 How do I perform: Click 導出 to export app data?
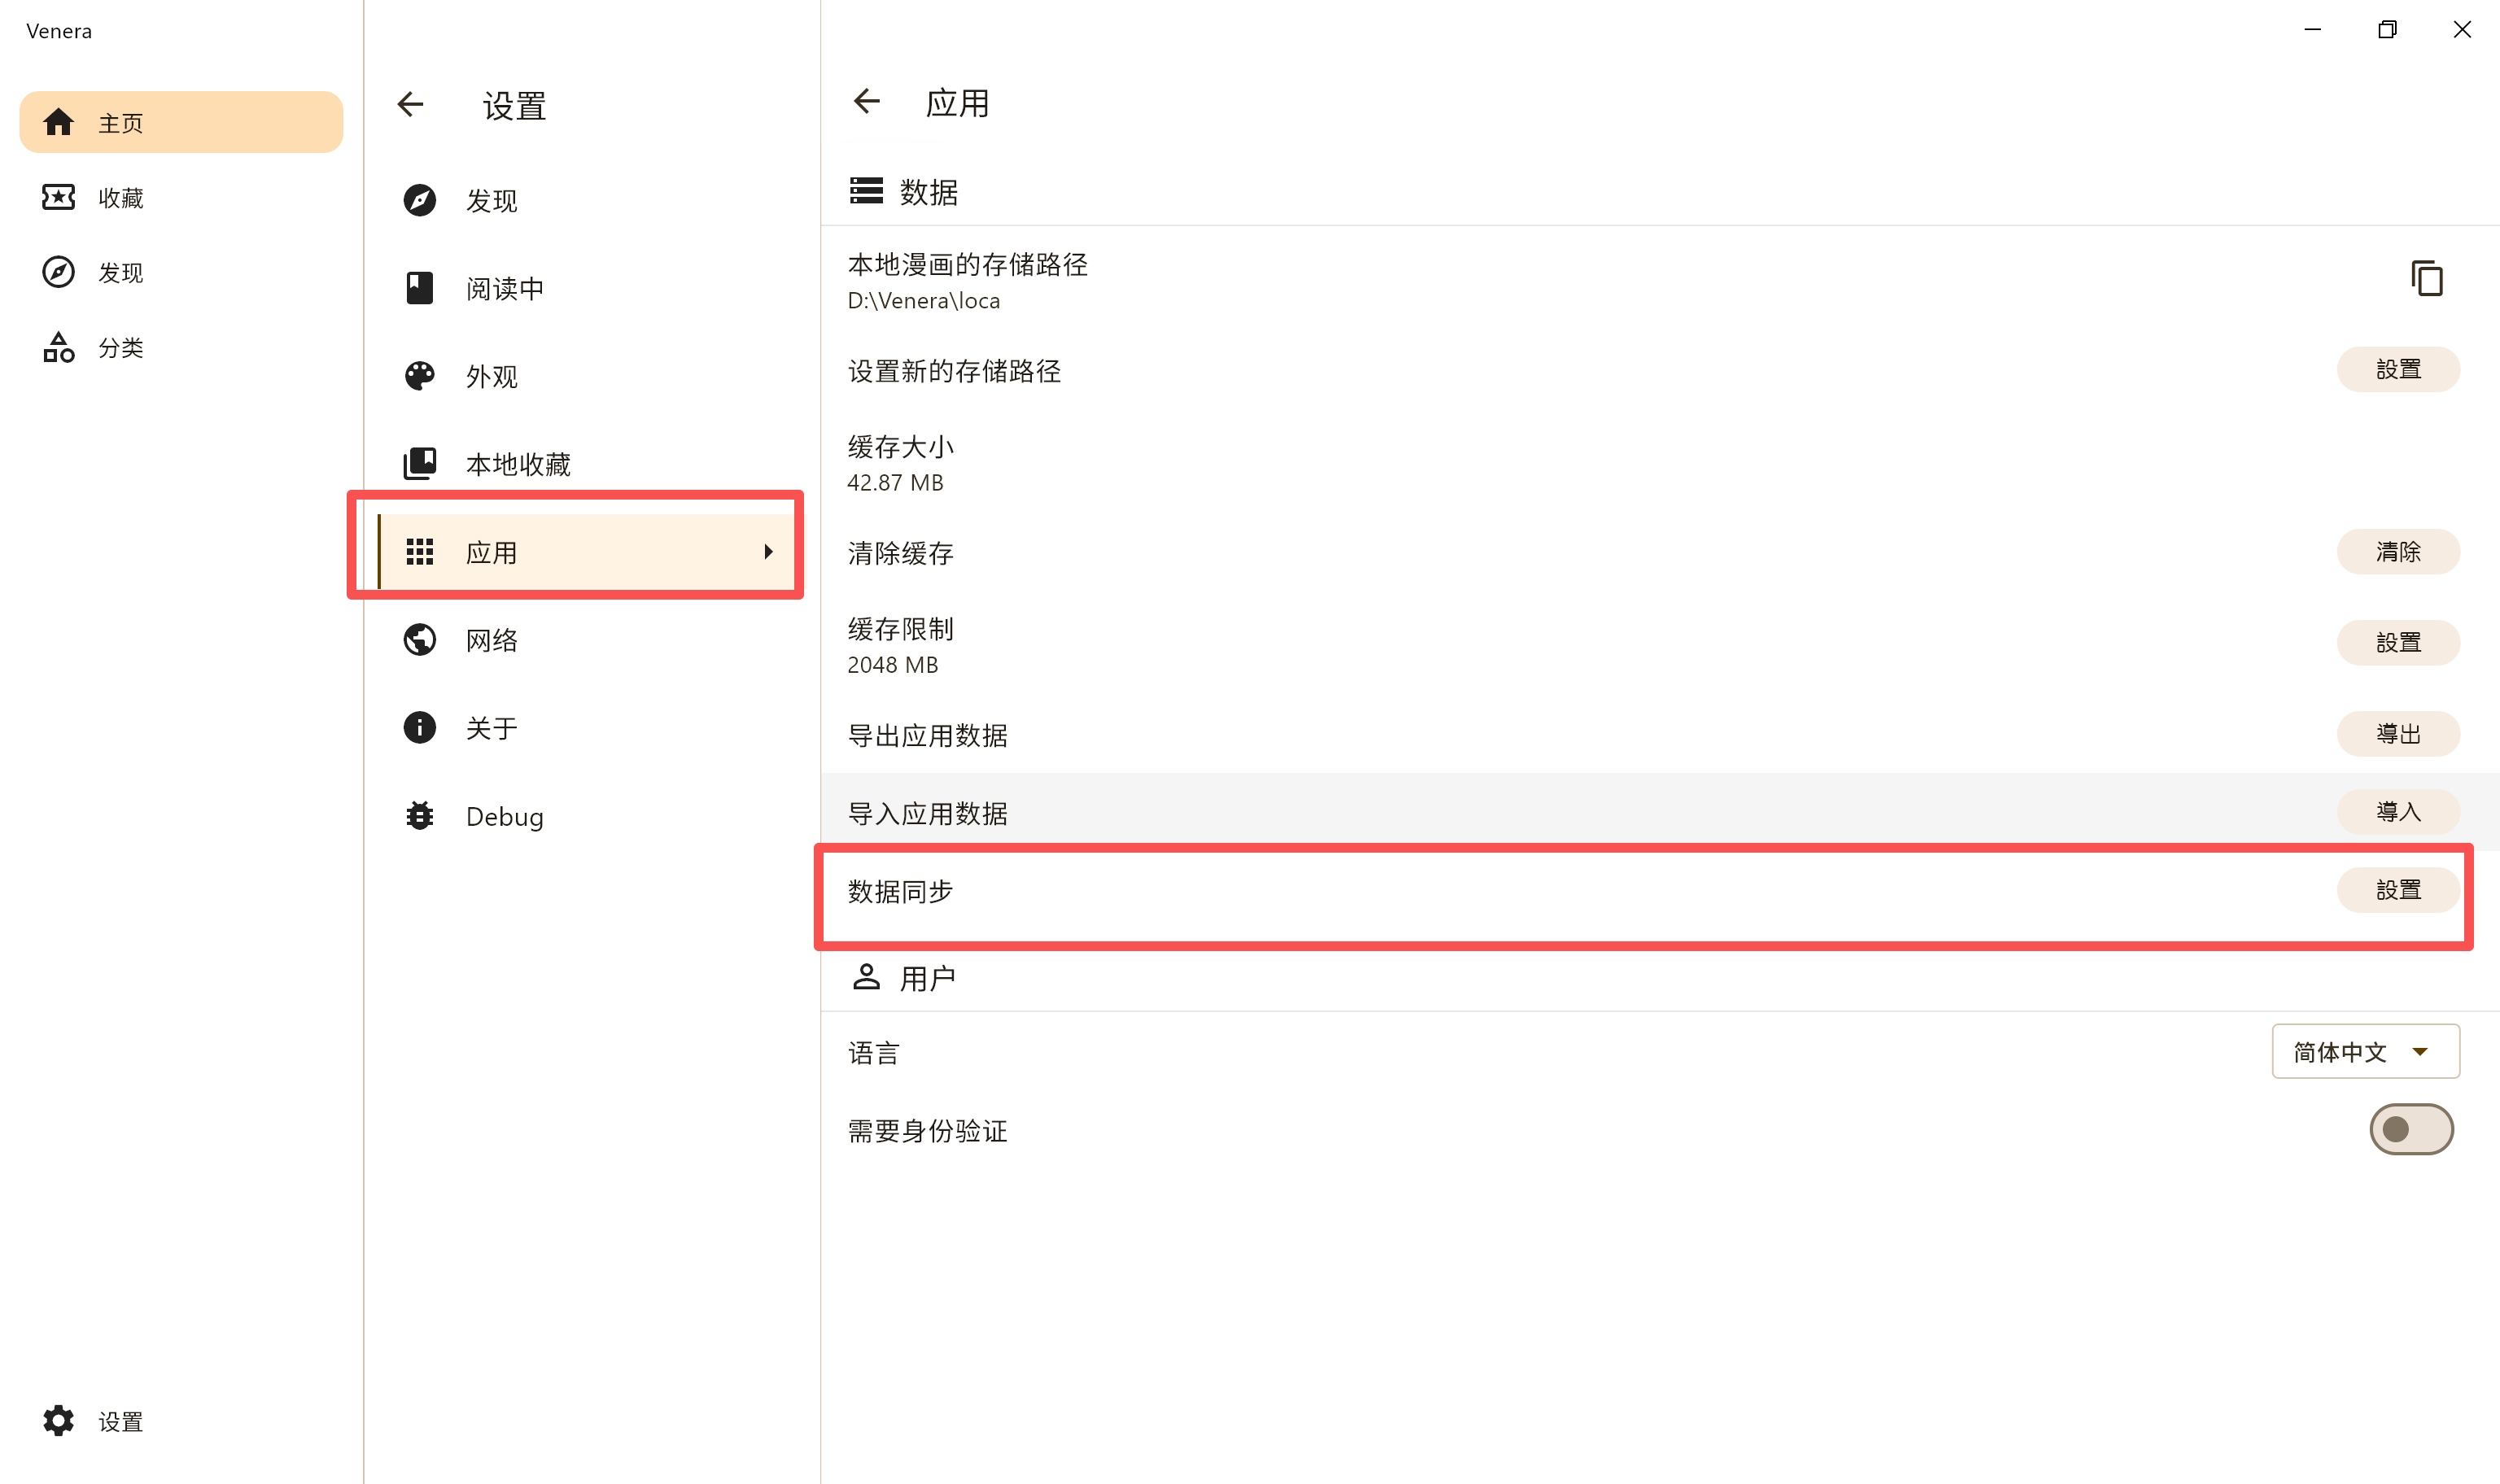pos(2397,734)
